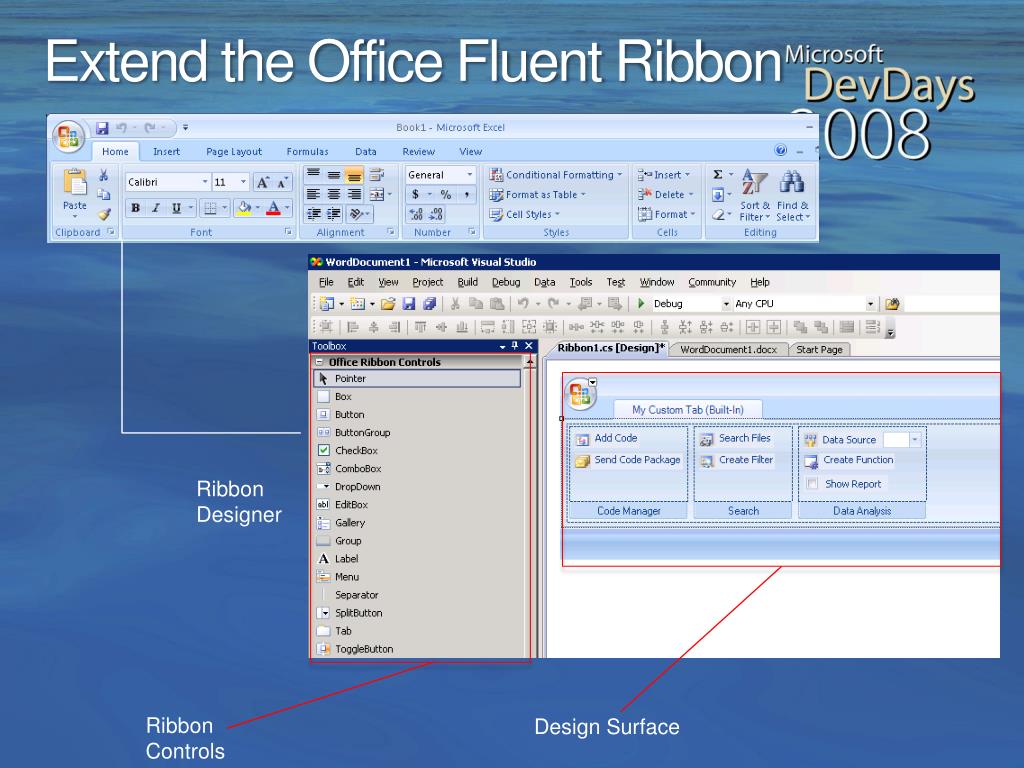Screen dimensions: 1024x768
Task: Open the Data Source combo box
Action: [x=915, y=440]
